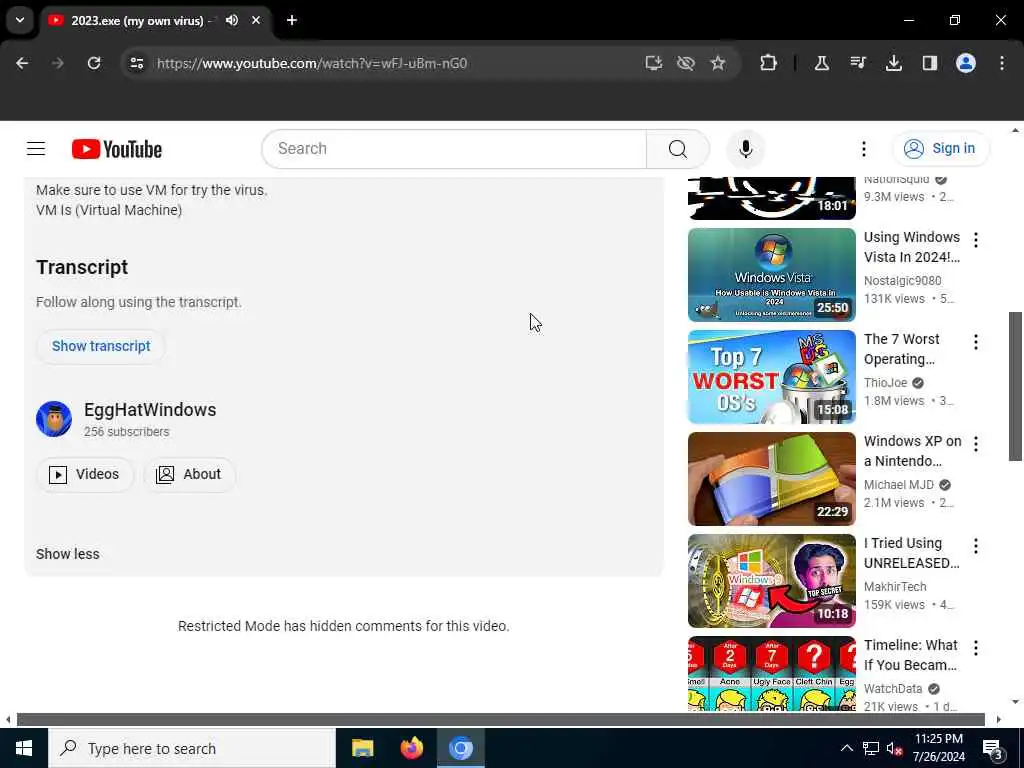1024x768 pixels.
Task: Go back to the previous page
Action: point(22,63)
